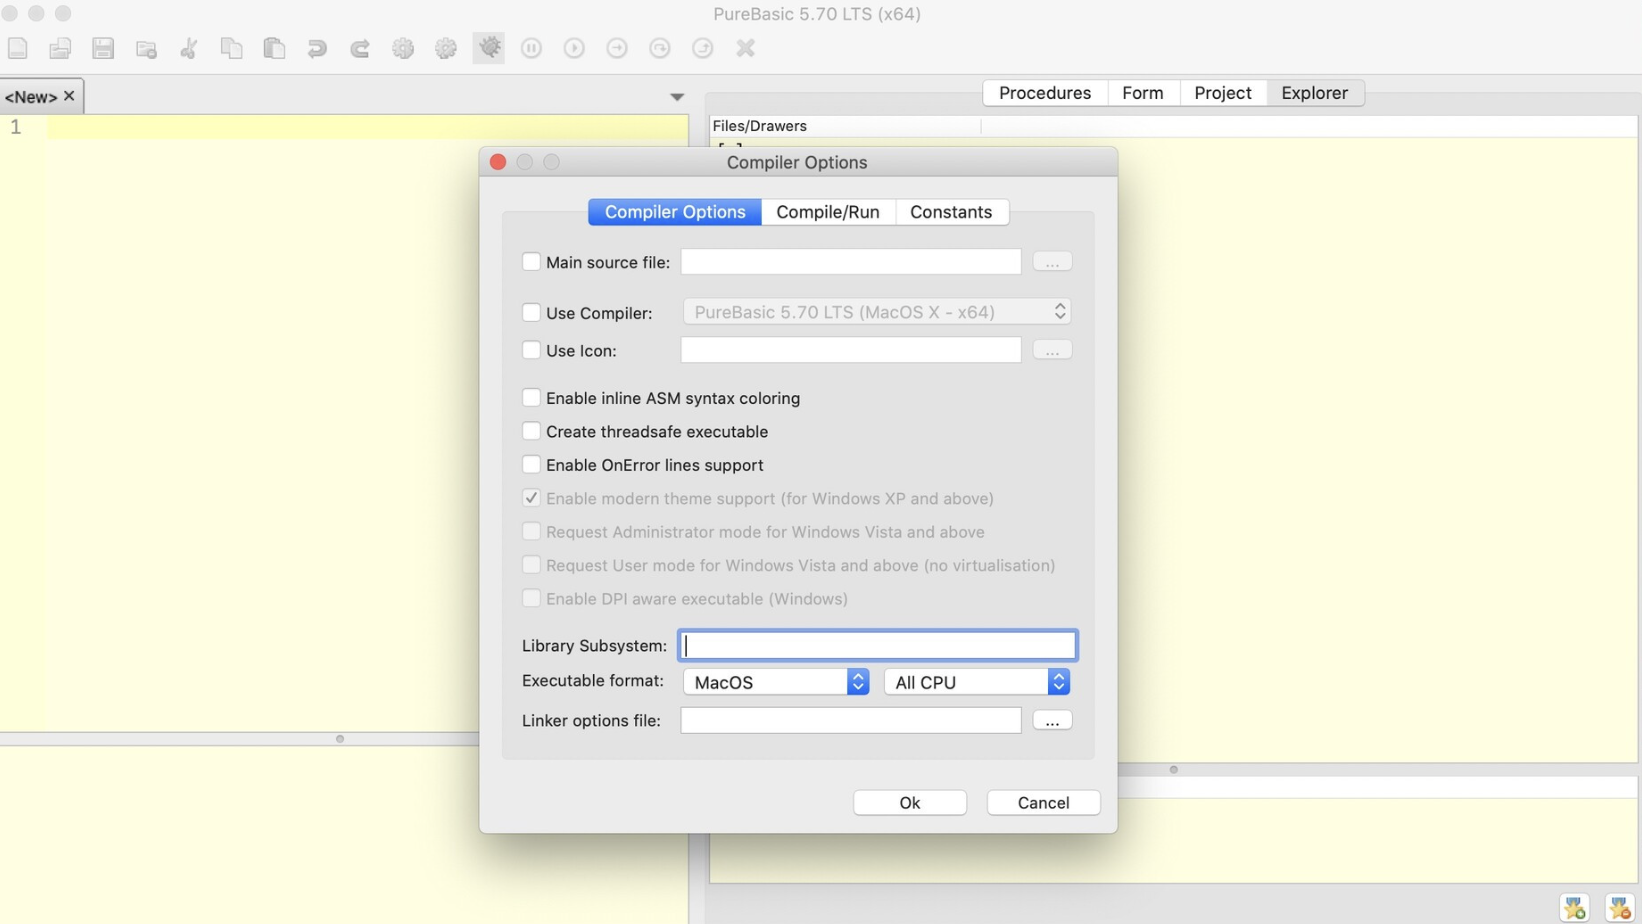Viewport: 1642px width, 924px height.
Task: Click the Save file toolbar icon
Action: tap(103, 48)
